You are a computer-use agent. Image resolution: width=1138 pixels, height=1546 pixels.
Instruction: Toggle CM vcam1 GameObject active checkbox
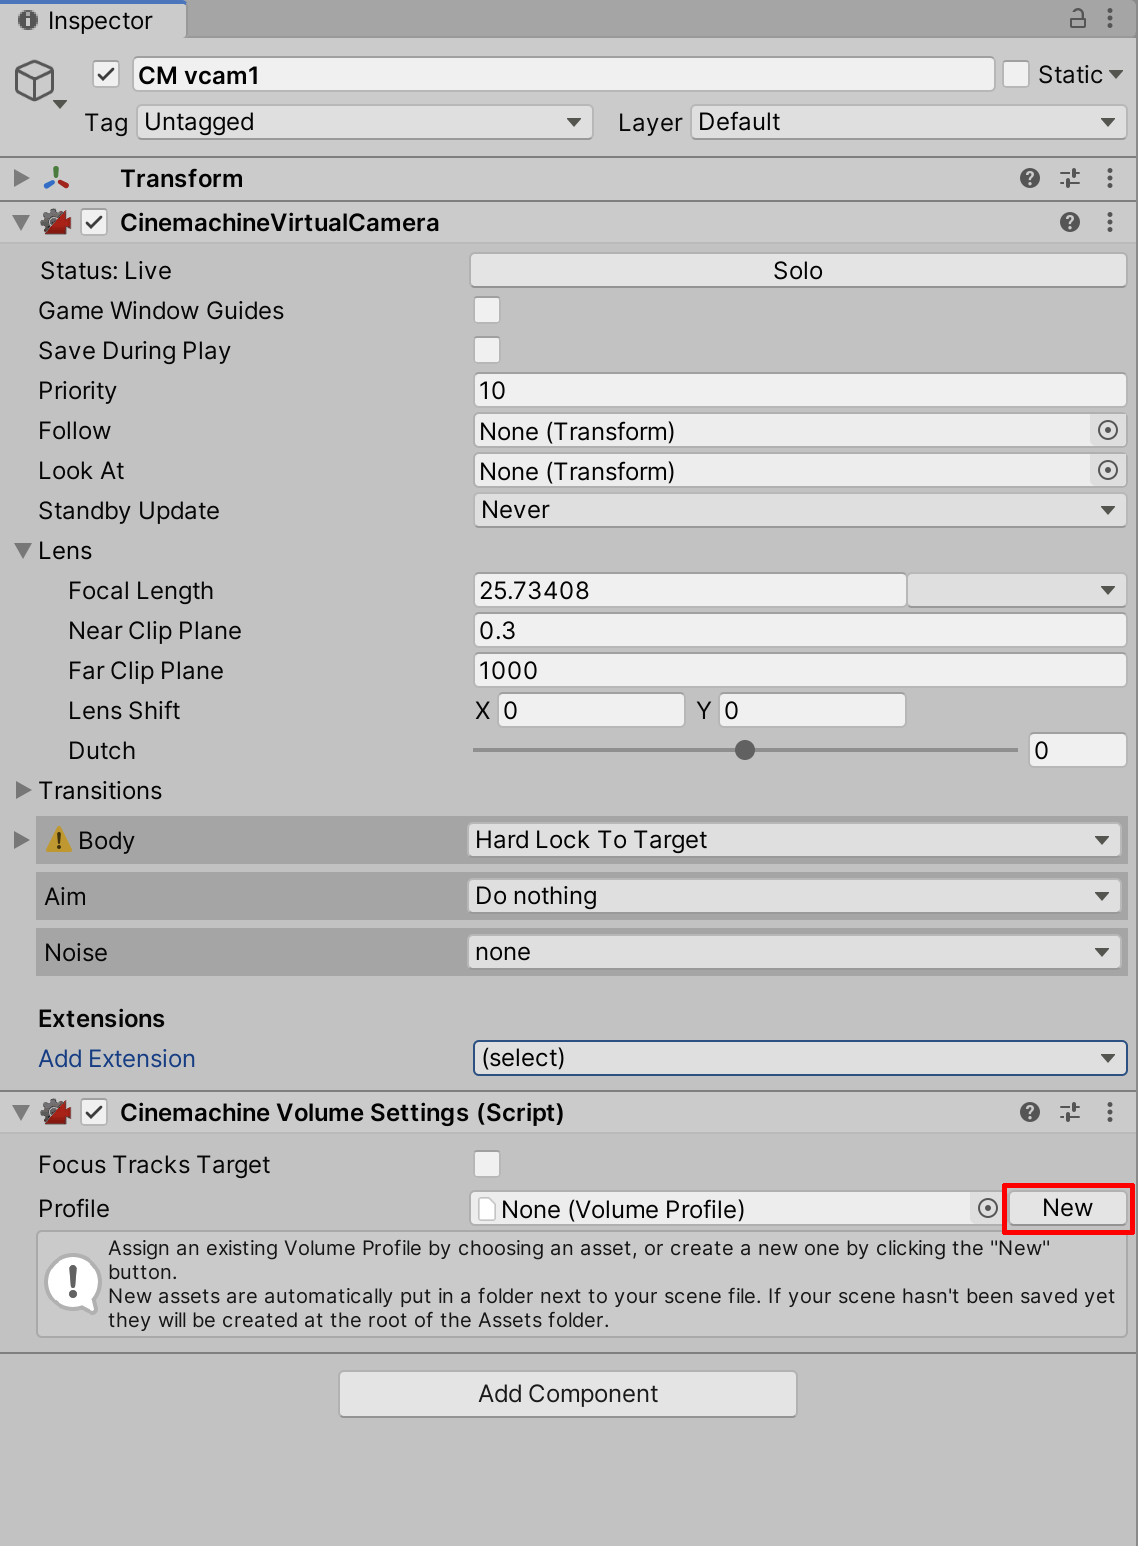(106, 74)
